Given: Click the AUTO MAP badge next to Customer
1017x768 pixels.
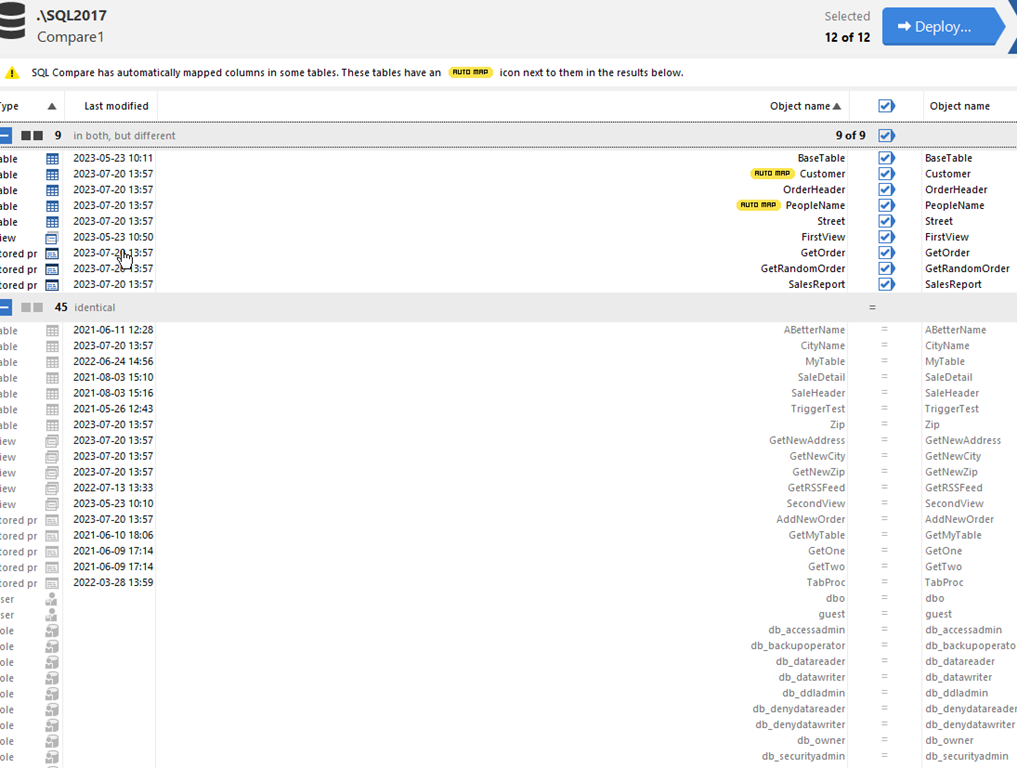Looking at the screenshot, I should [x=771, y=174].
